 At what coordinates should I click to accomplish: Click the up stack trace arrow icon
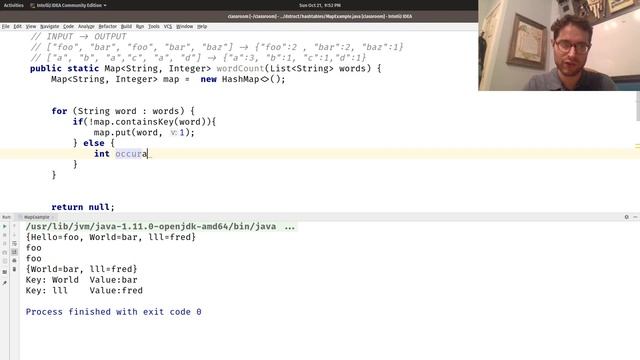pyautogui.click(x=14, y=226)
